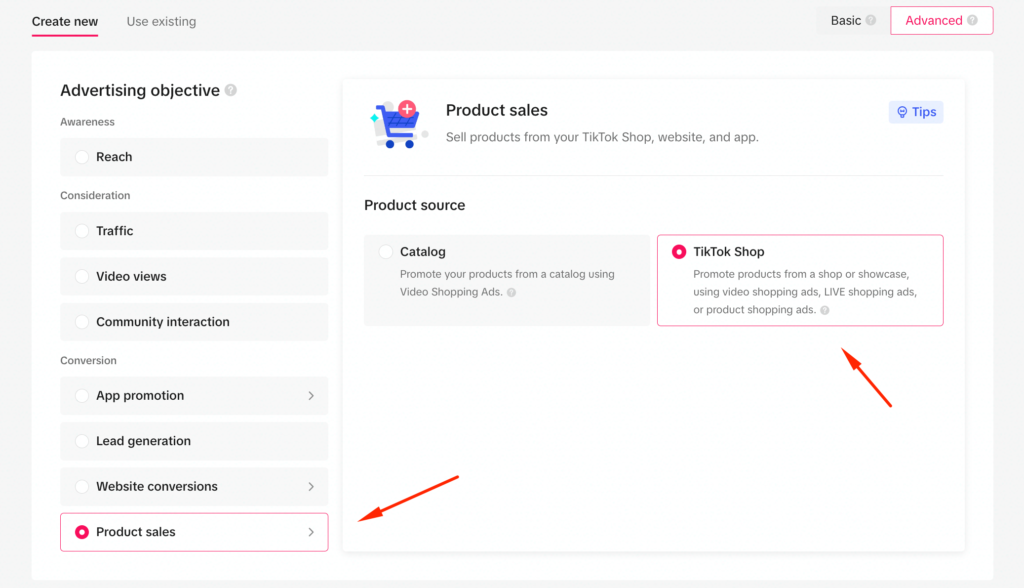Expand the Product sales chevron
The height and width of the screenshot is (588, 1024).
pos(311,532)
